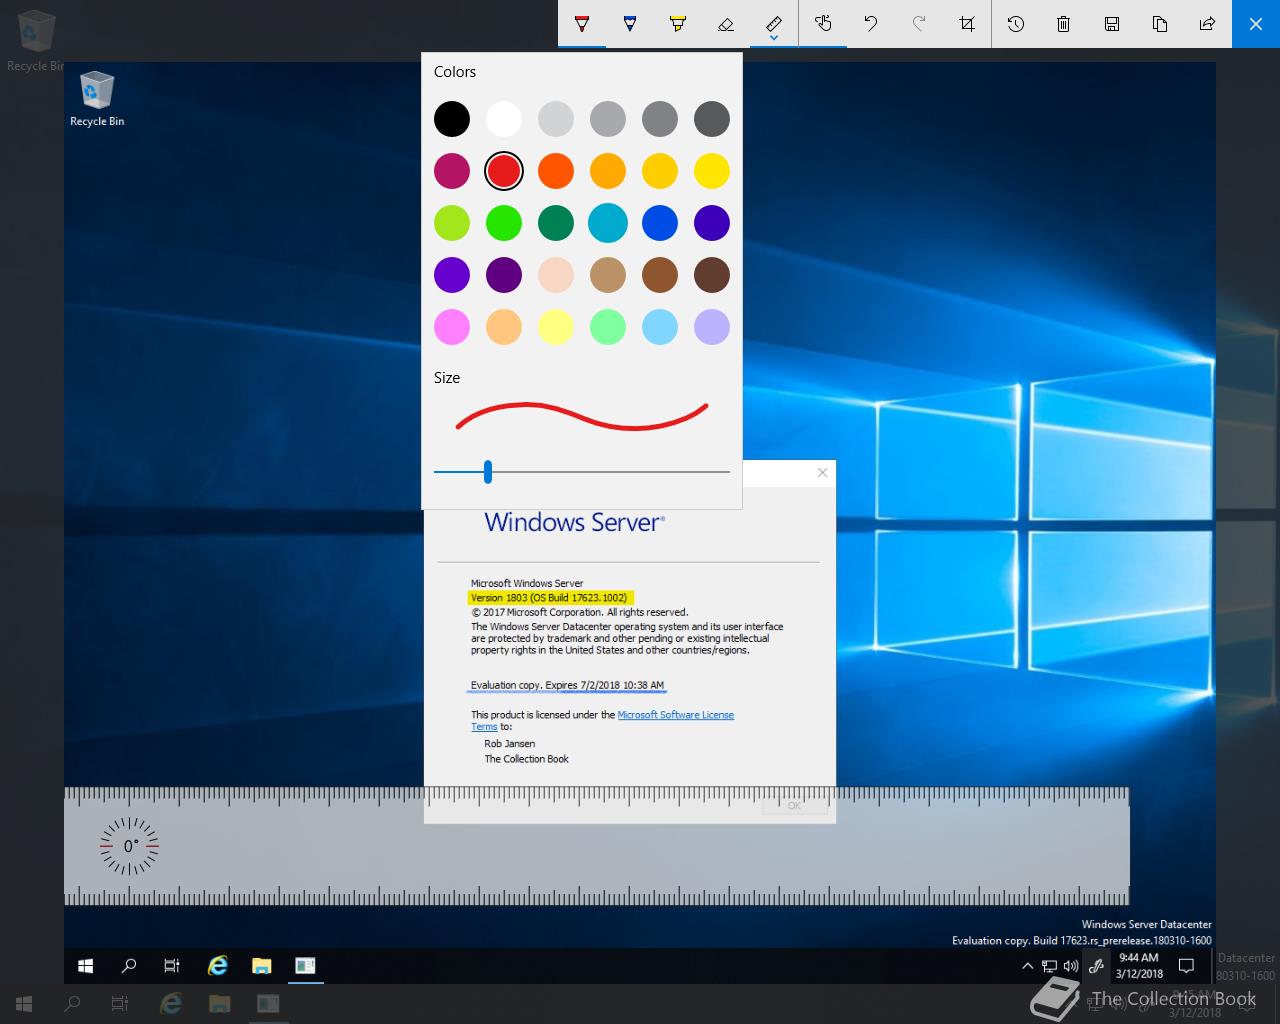Screen dimensions: 1280x1024
Task: Choose the bright yellow color swatch
Action: [712, 171]
